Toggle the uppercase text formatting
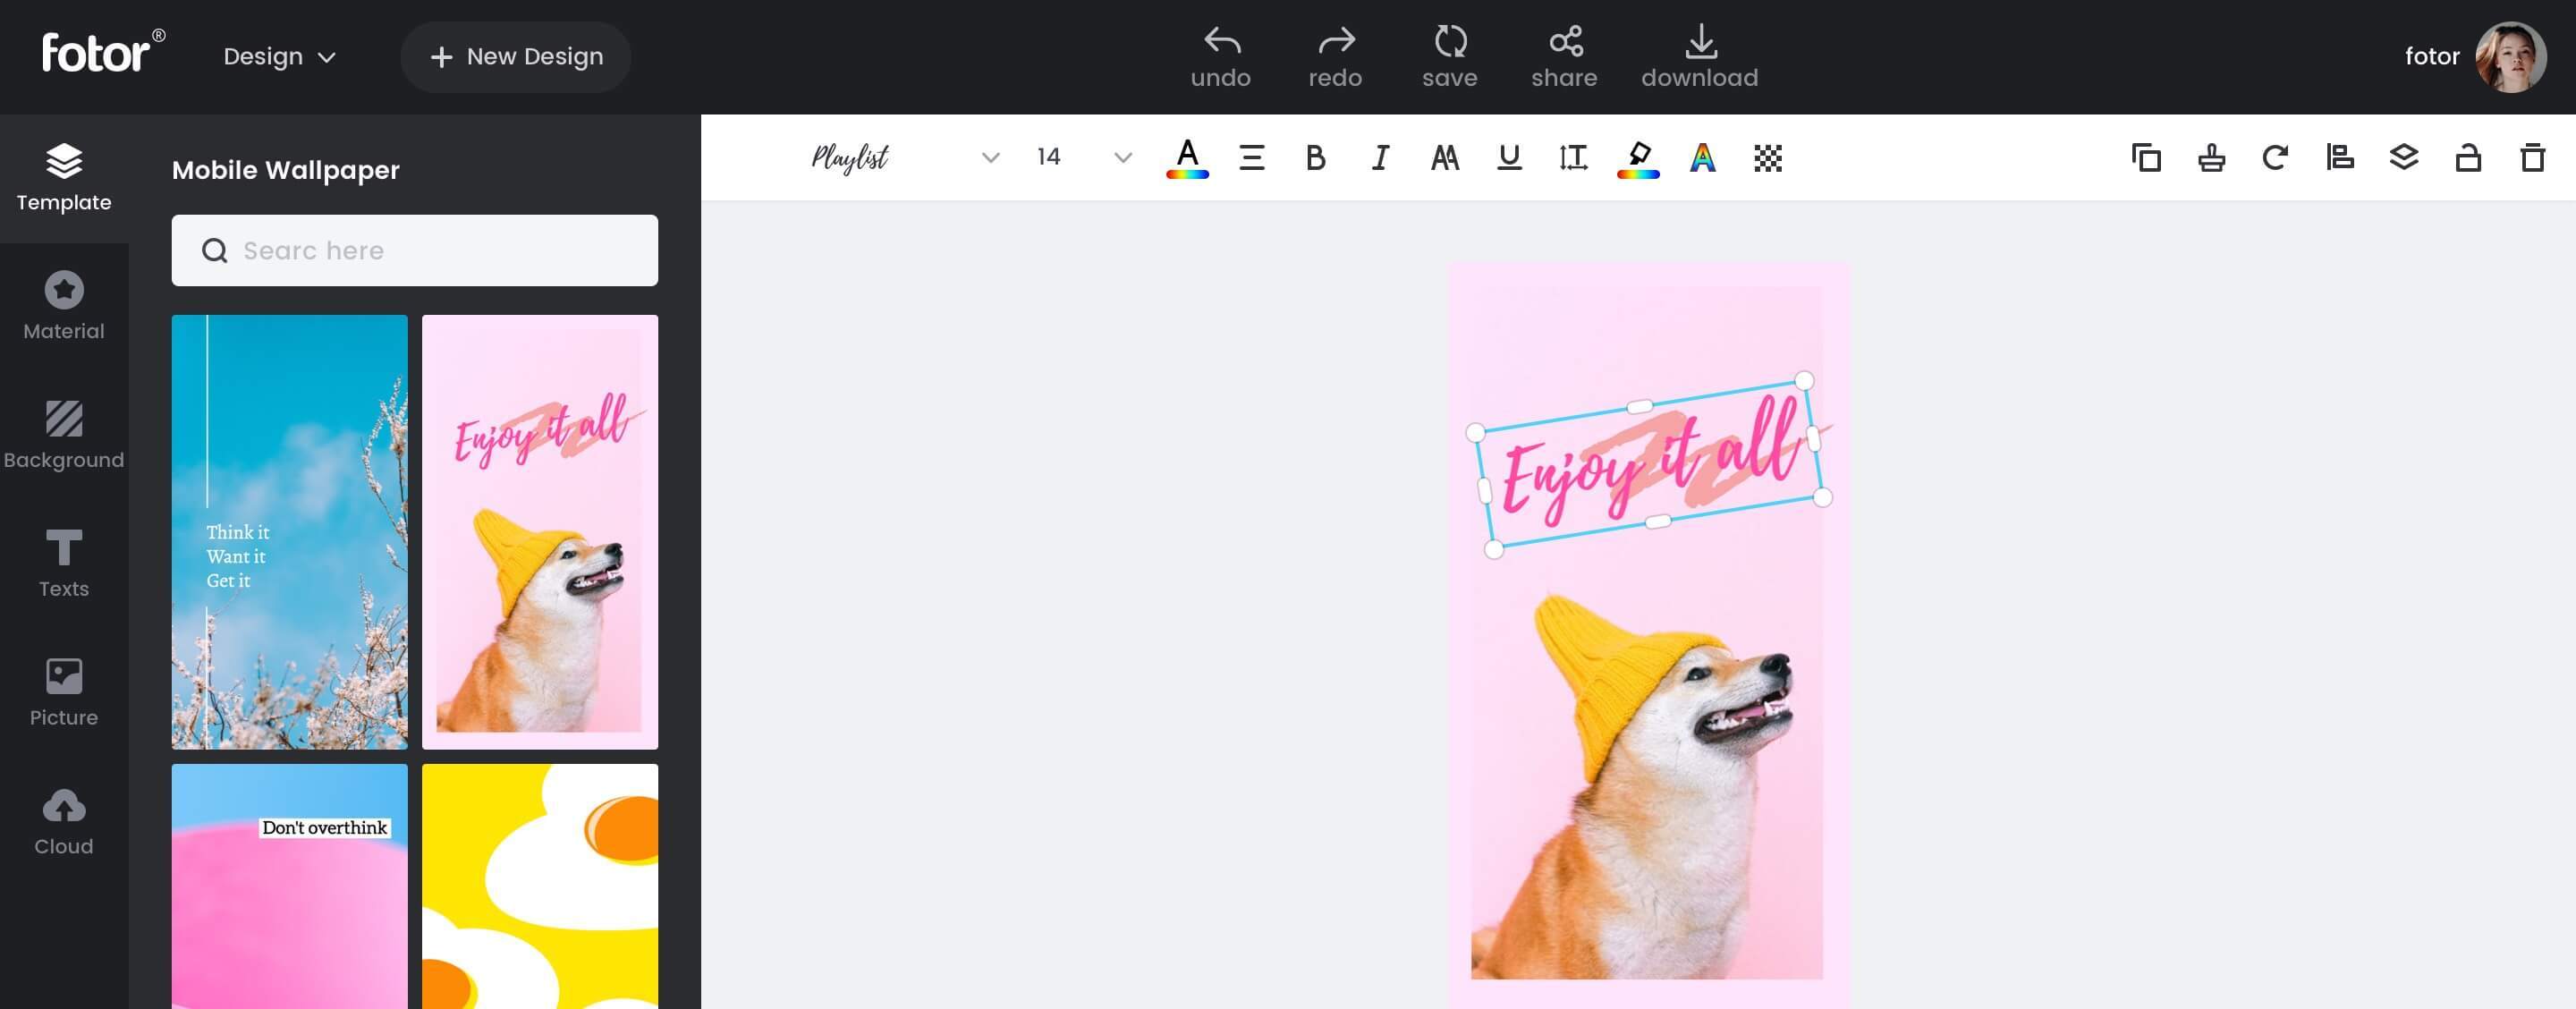 (1443, 157)
